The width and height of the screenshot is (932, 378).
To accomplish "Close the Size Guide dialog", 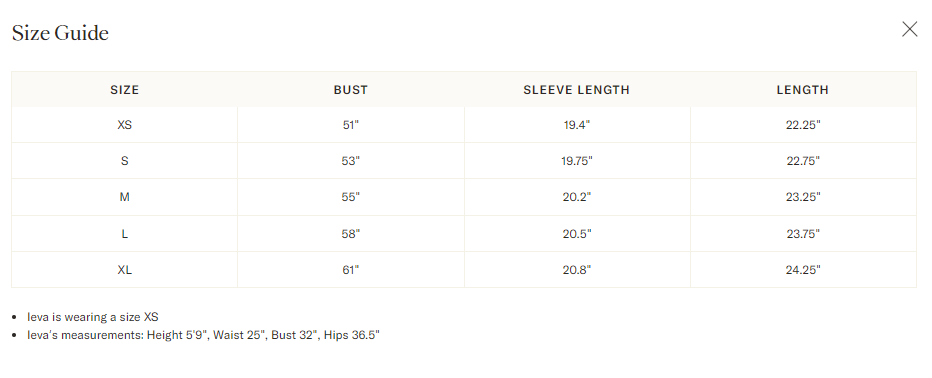I will (x=909, y=29).
